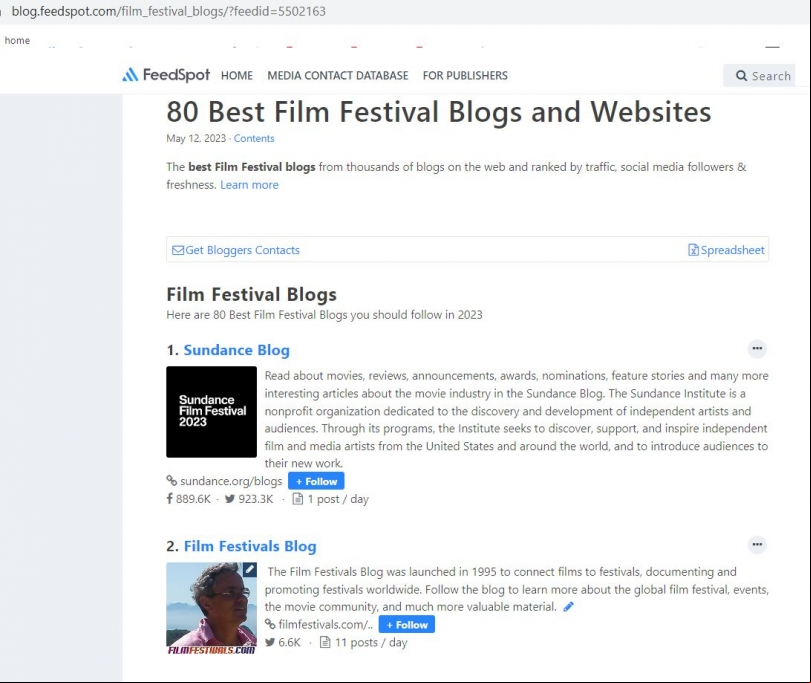The height and width of the screenshot is (683, 811).
Task: Open the Spreadsheet export link
Action: coord(726,250)
